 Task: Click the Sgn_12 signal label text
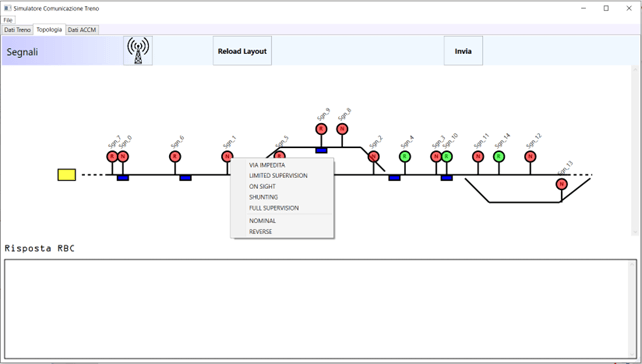pos(534,141)
